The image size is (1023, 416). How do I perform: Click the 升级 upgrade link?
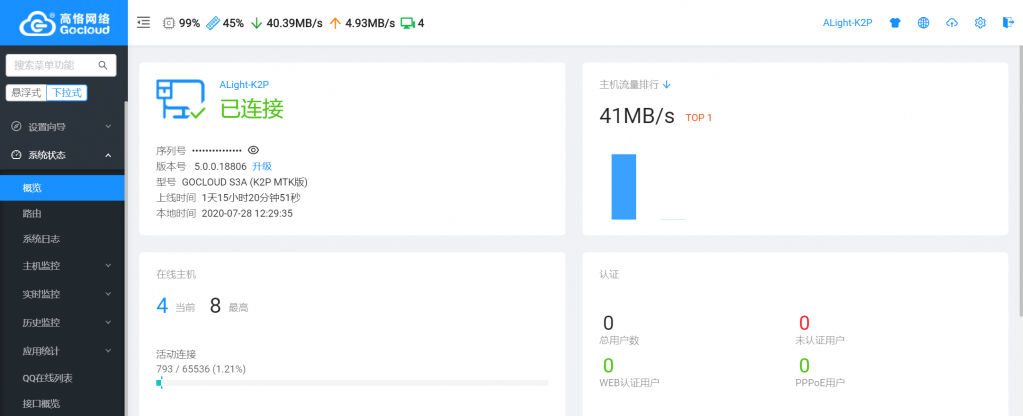pos(262,166)
